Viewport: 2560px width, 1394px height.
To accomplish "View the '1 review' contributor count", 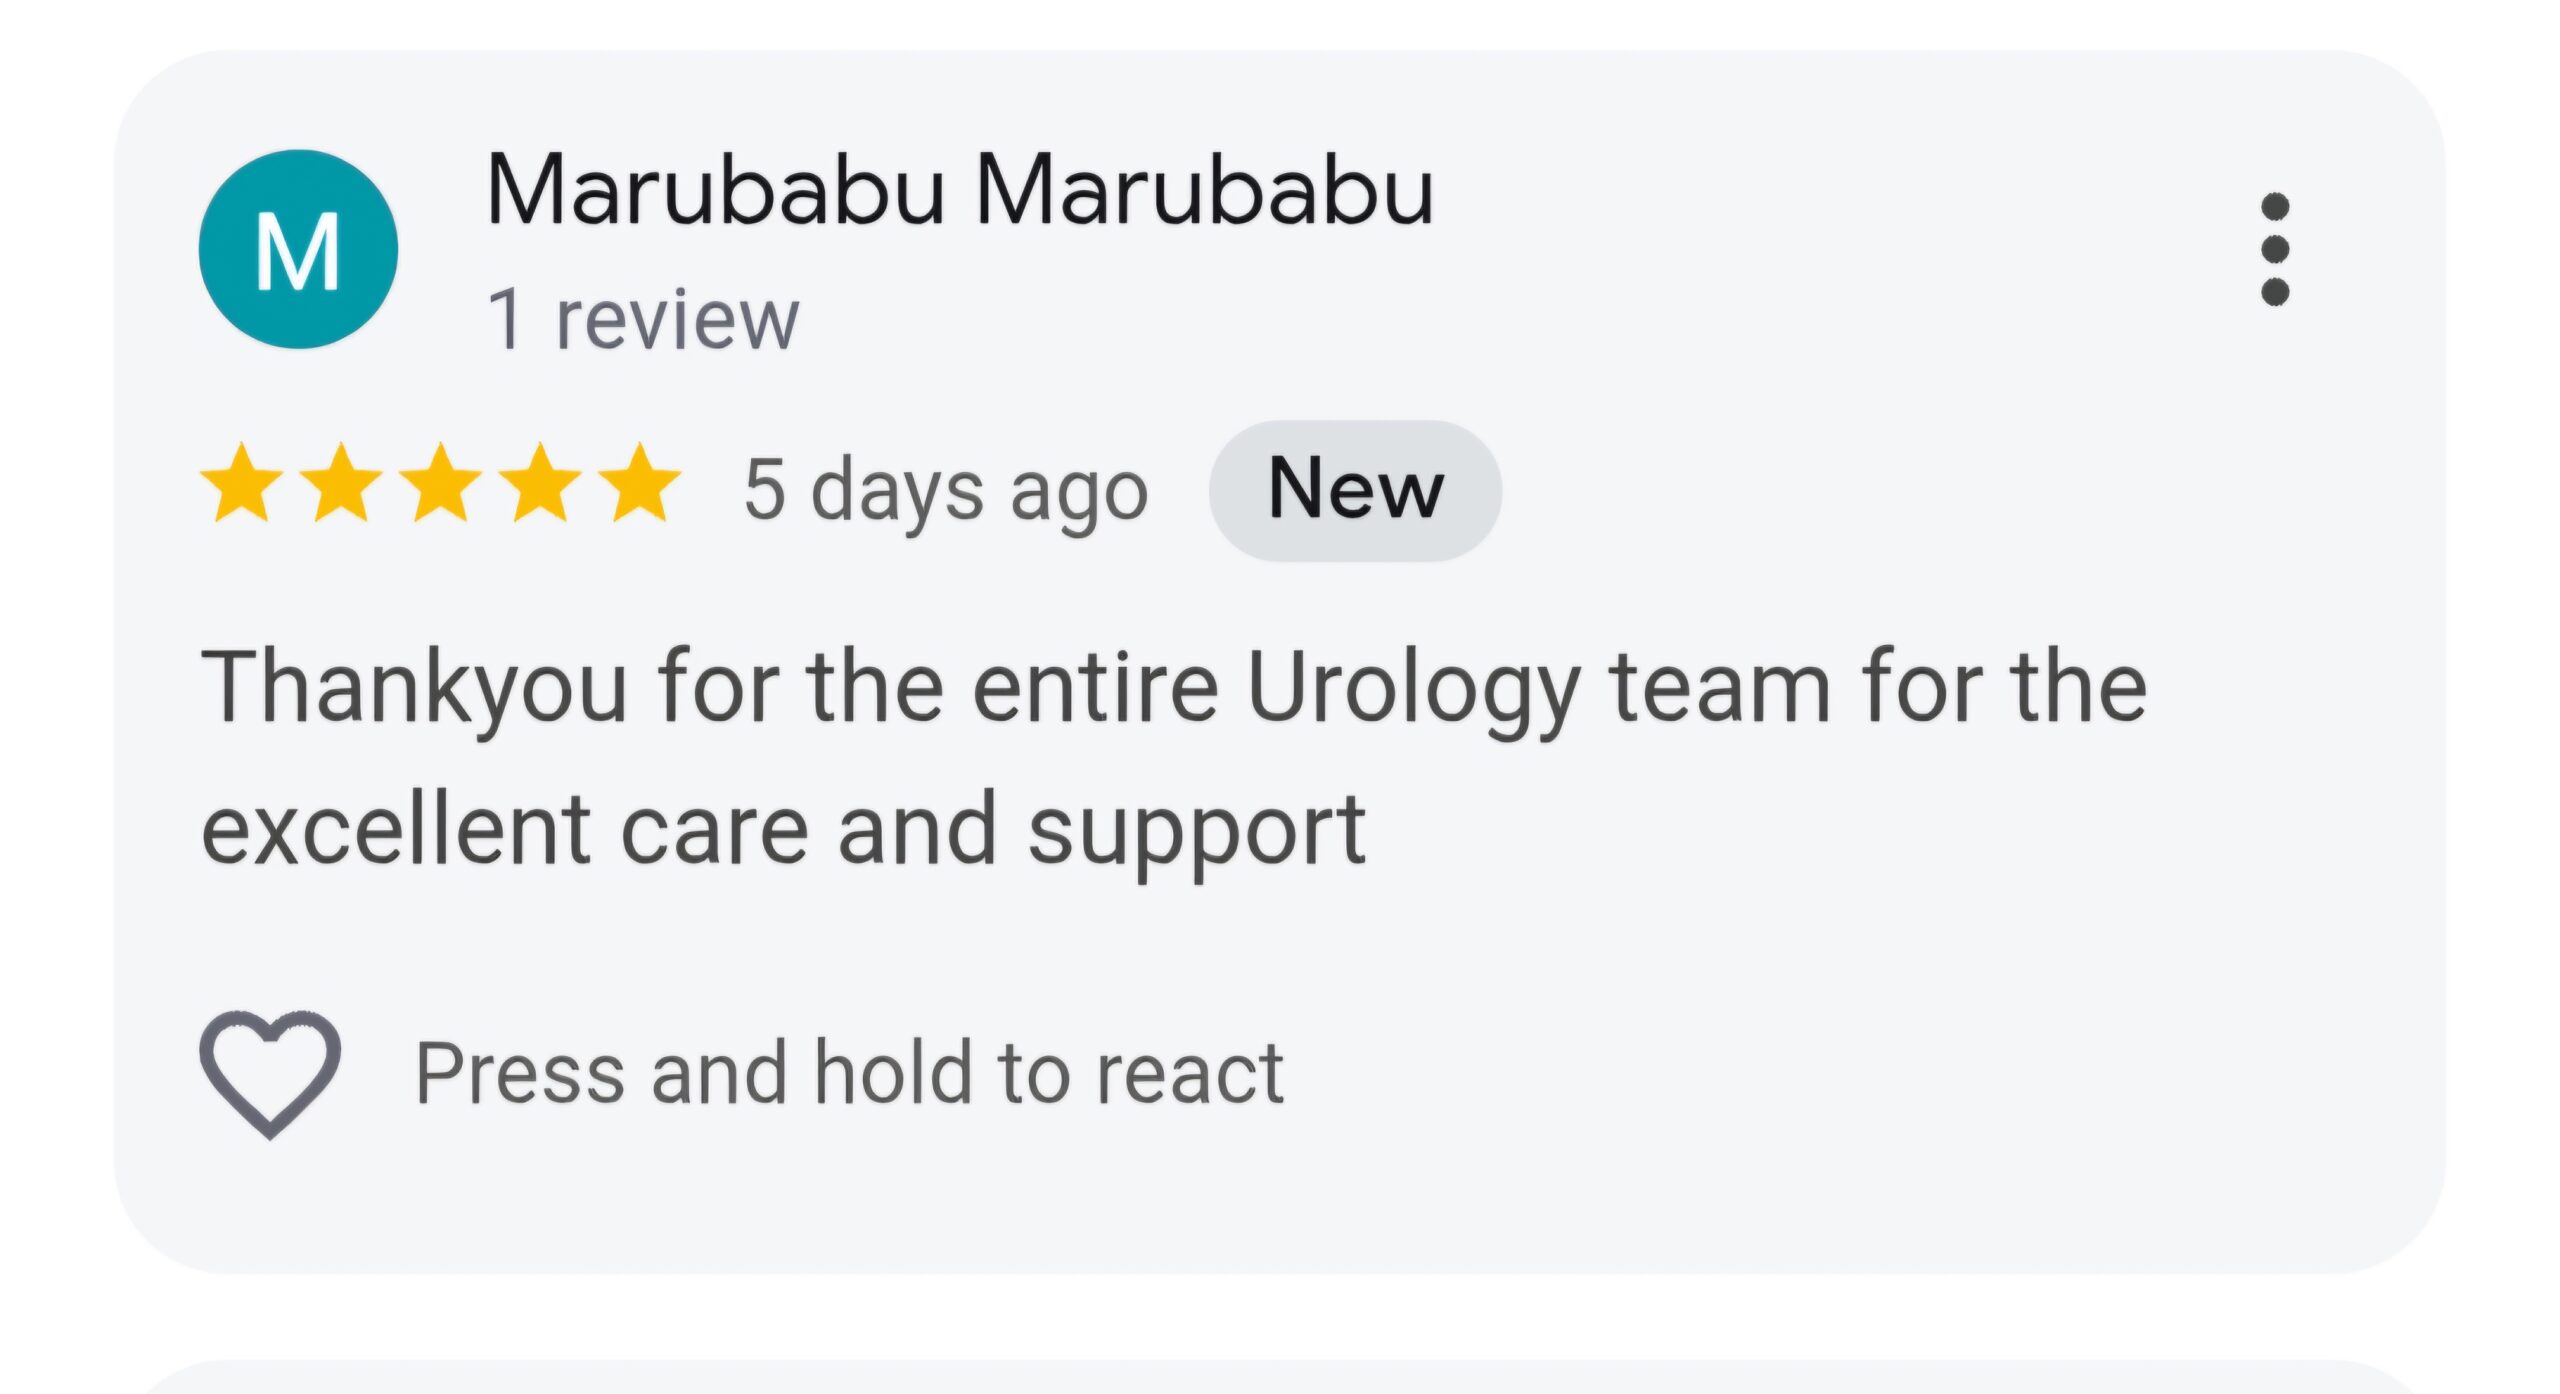I will pos(643,320).
